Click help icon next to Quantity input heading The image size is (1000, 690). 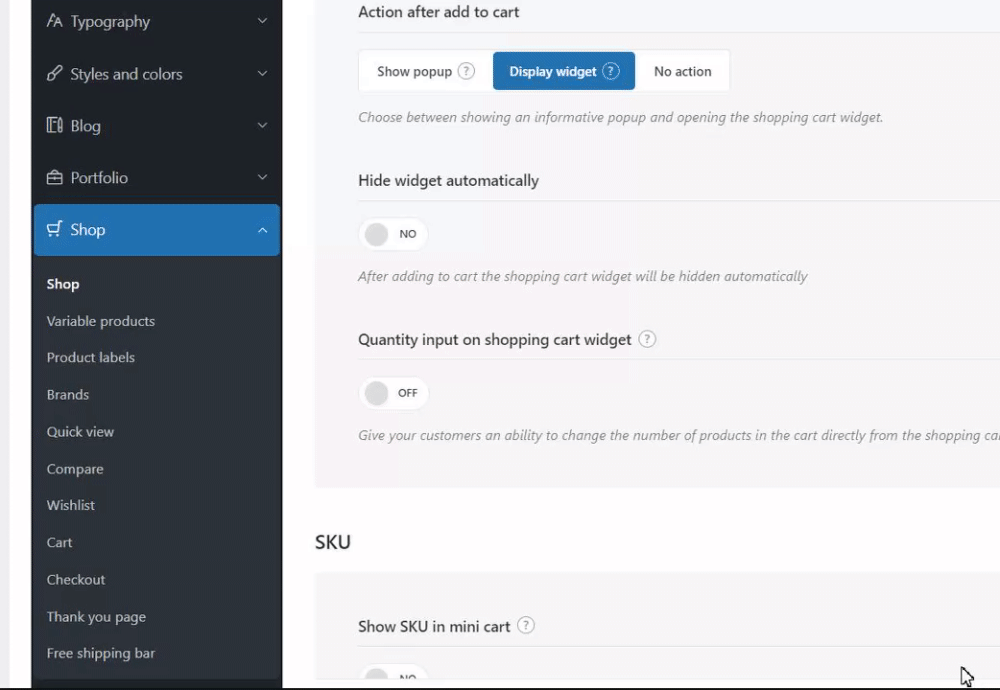(647, 339)
